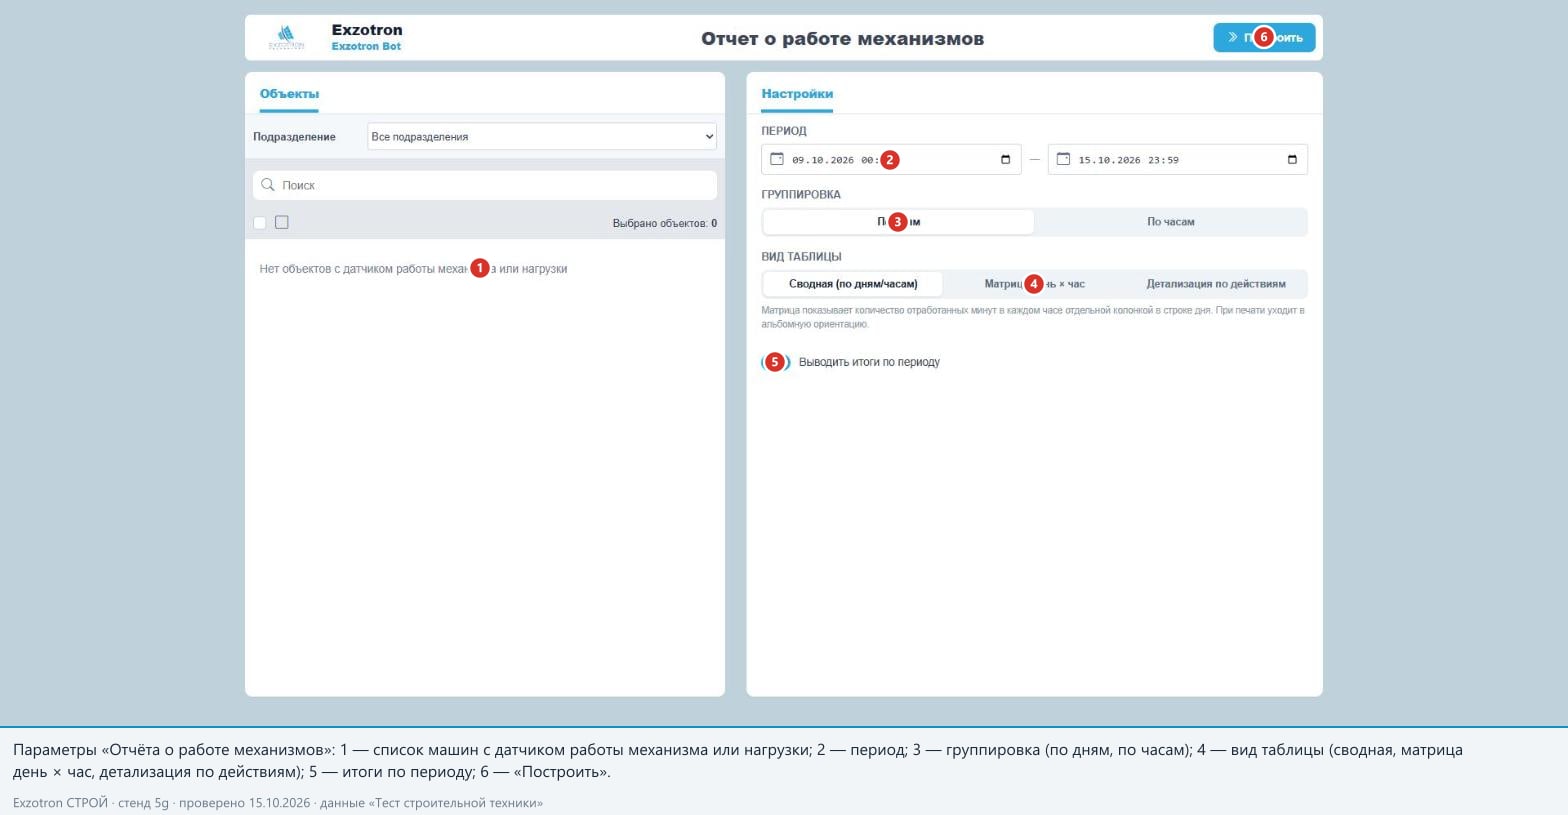Click the Exzotron logo icon

[286, 38]
